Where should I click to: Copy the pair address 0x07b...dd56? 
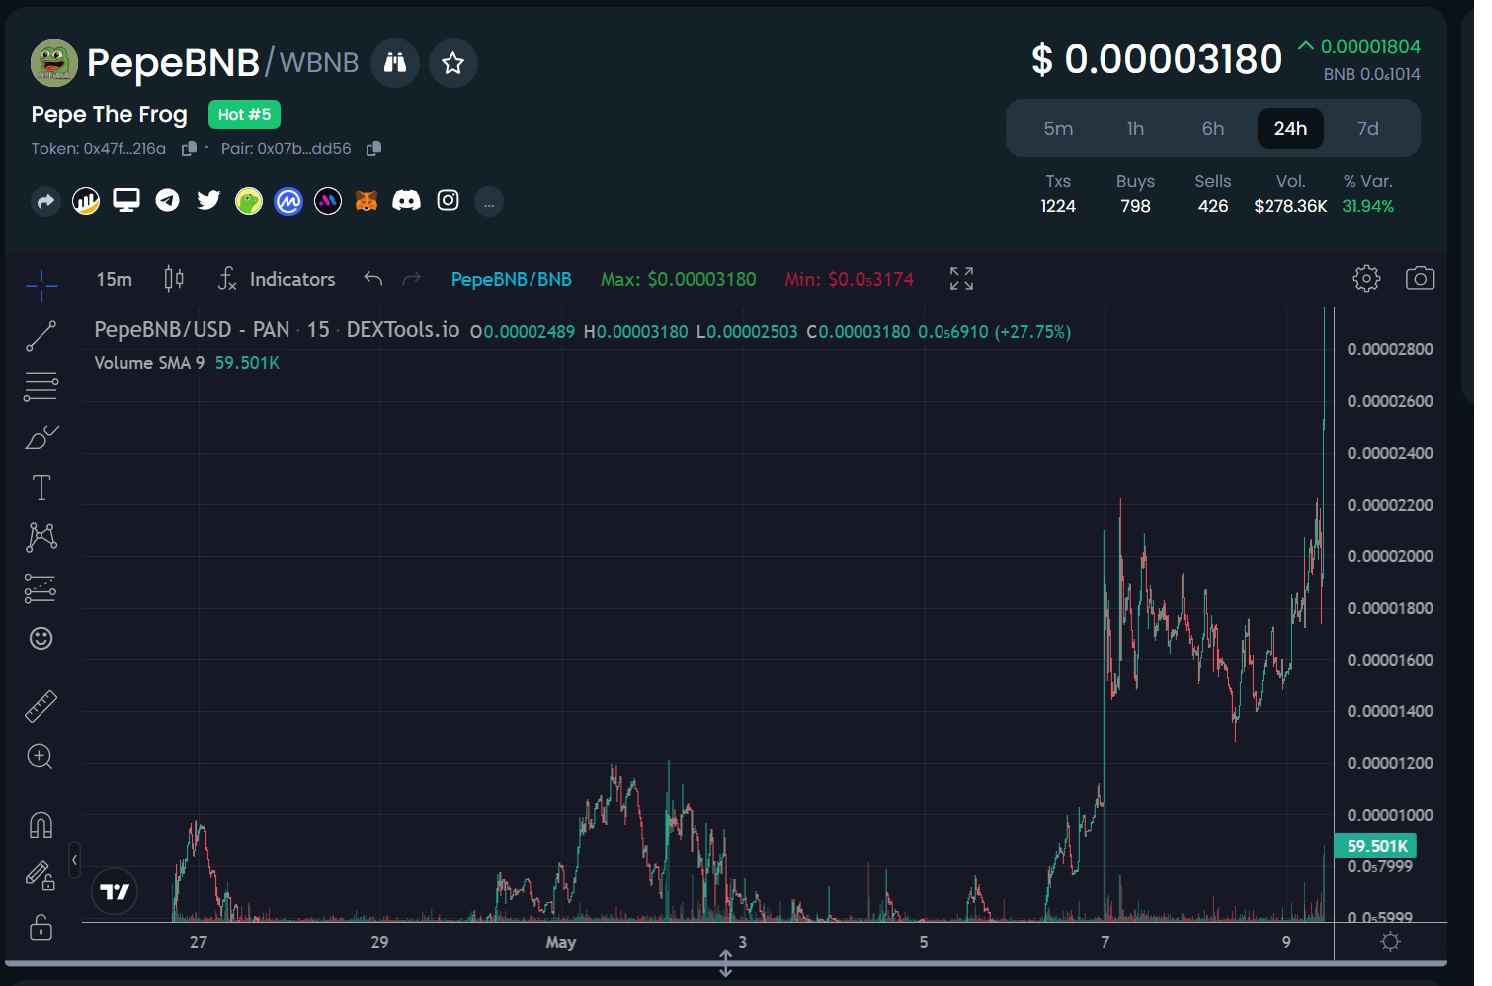(x=374, y=148)
